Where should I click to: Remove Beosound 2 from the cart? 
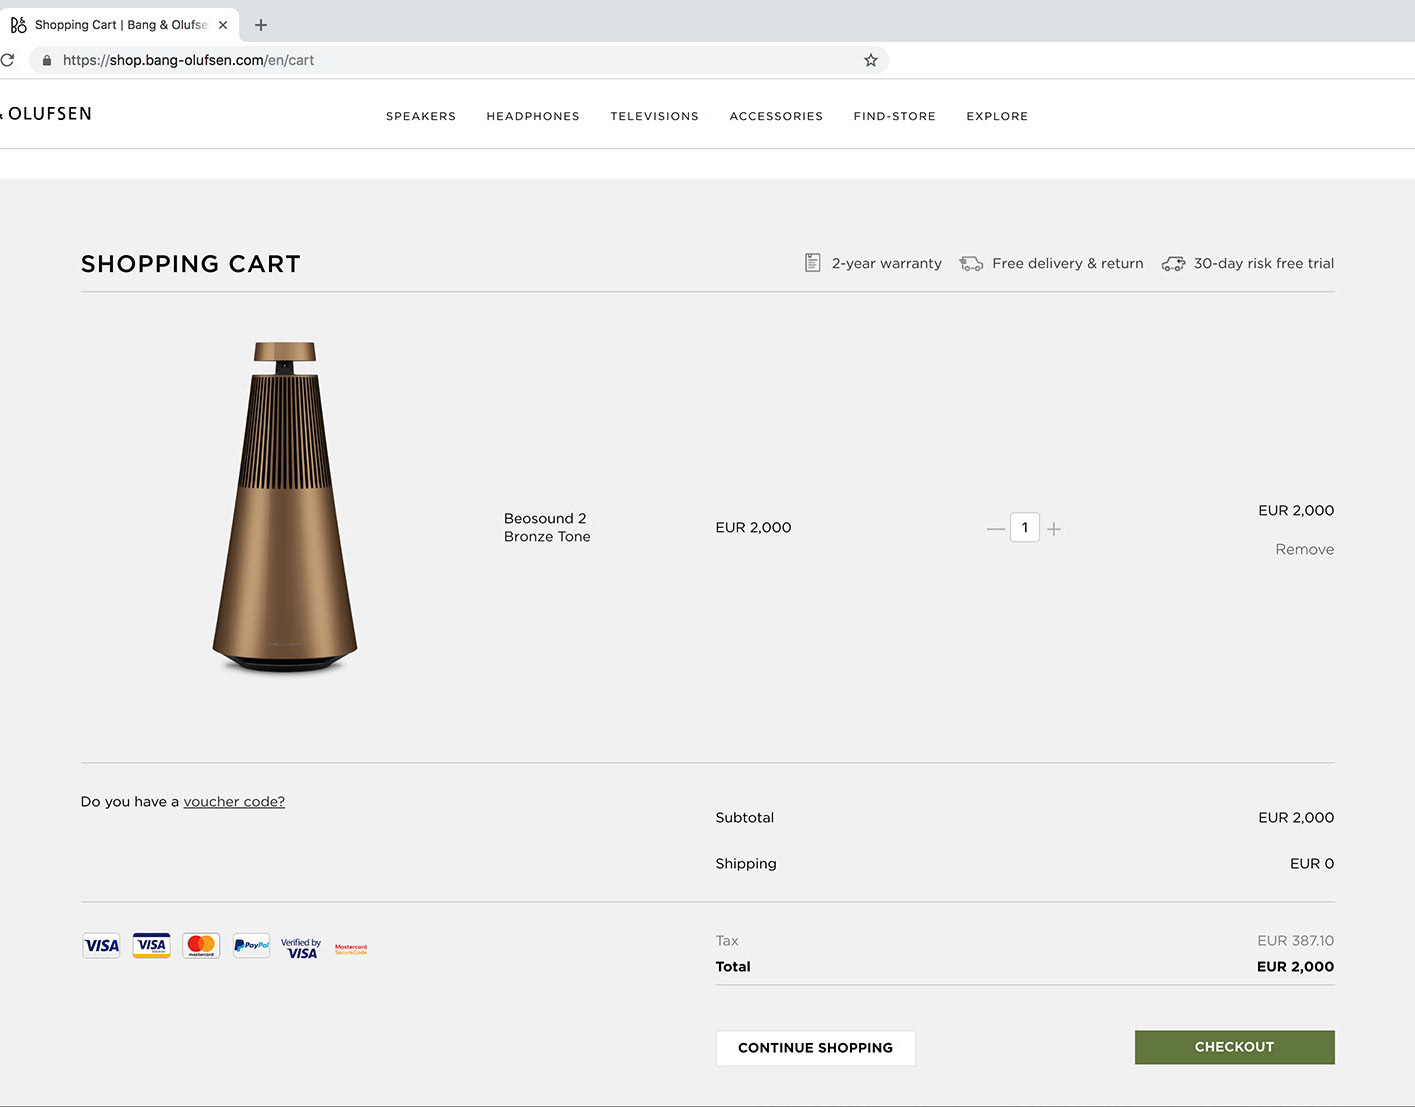point(1304,549)
